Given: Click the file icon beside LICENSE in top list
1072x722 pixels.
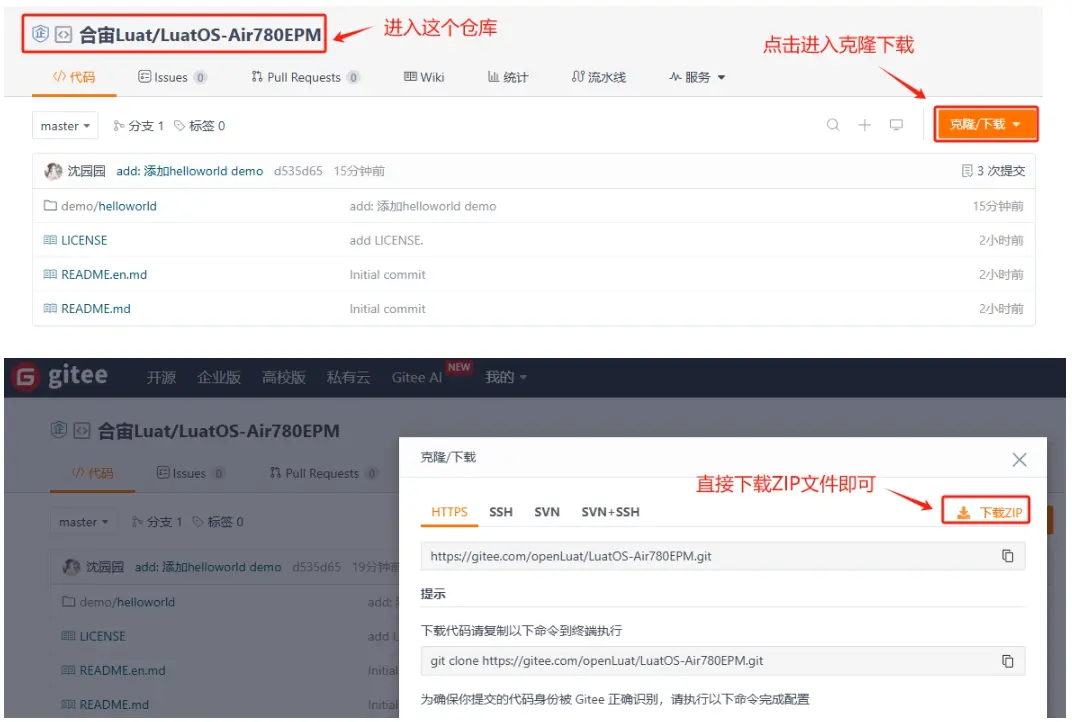Looking at the screenshot, I should [x=50, y=240].
